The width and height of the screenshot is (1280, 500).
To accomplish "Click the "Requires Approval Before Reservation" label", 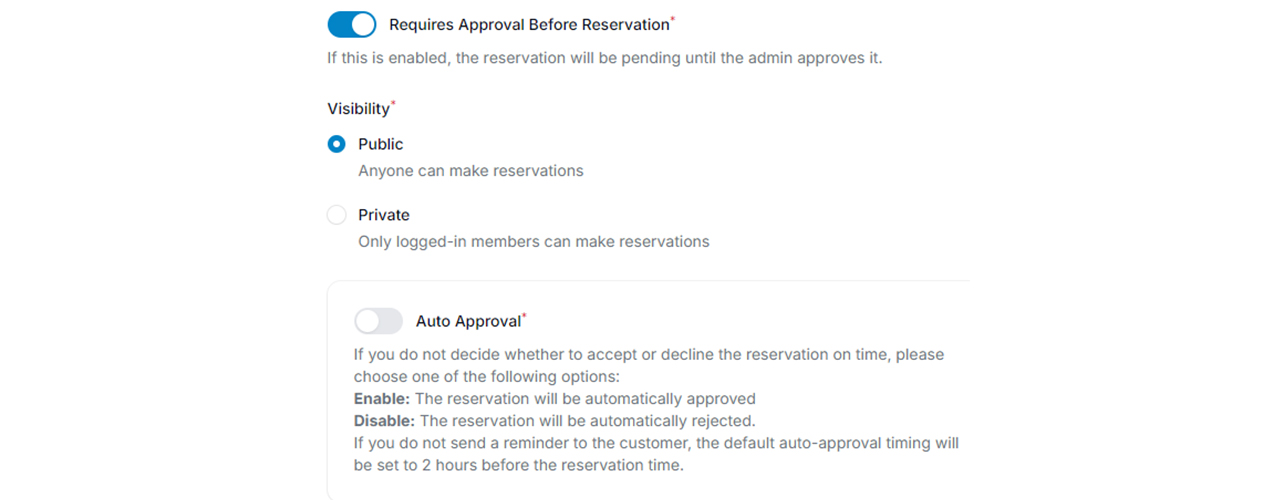I will [x=528, y=24].
